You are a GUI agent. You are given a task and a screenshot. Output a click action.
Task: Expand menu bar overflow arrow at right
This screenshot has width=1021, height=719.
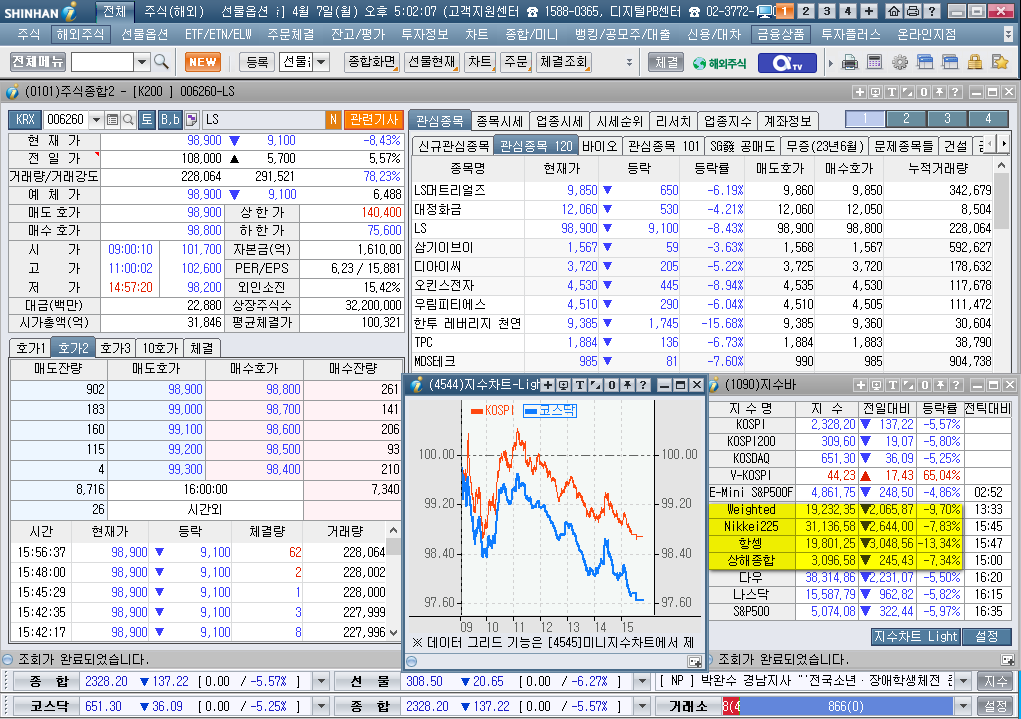coord(1009,34)
